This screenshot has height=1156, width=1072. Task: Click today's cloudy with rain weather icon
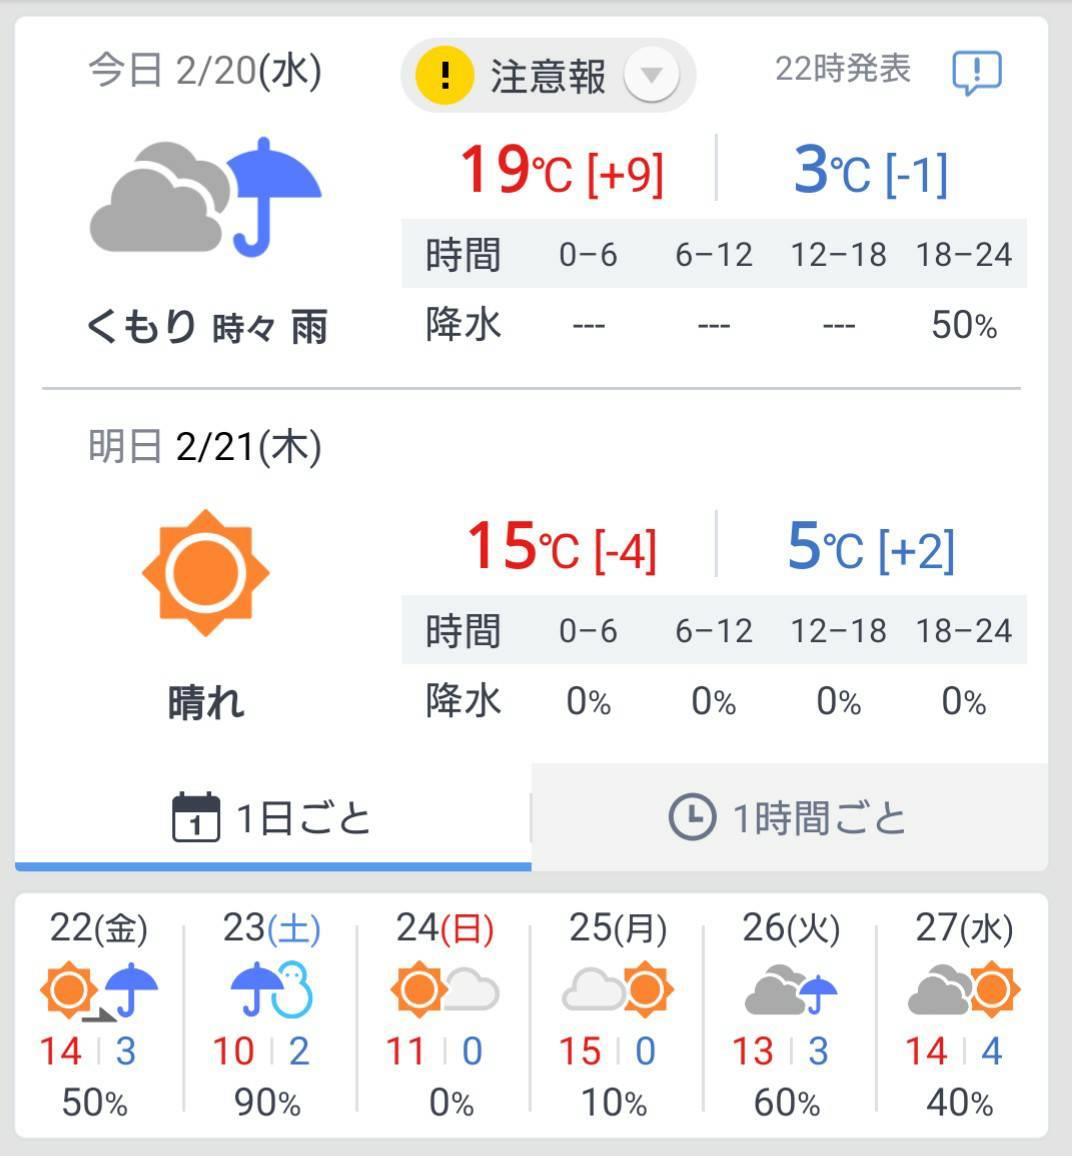205,198
